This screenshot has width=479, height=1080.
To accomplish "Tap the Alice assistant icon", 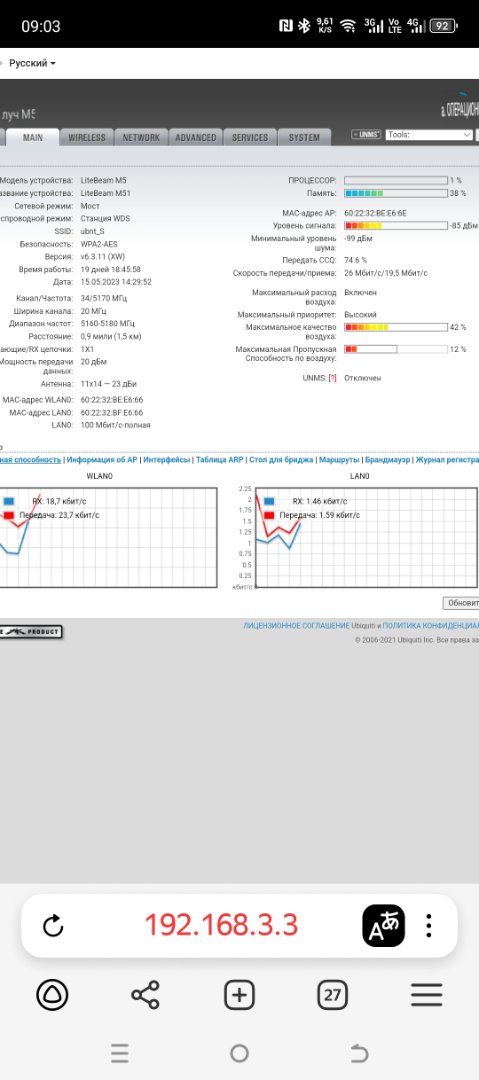I will tap(52, 995).
